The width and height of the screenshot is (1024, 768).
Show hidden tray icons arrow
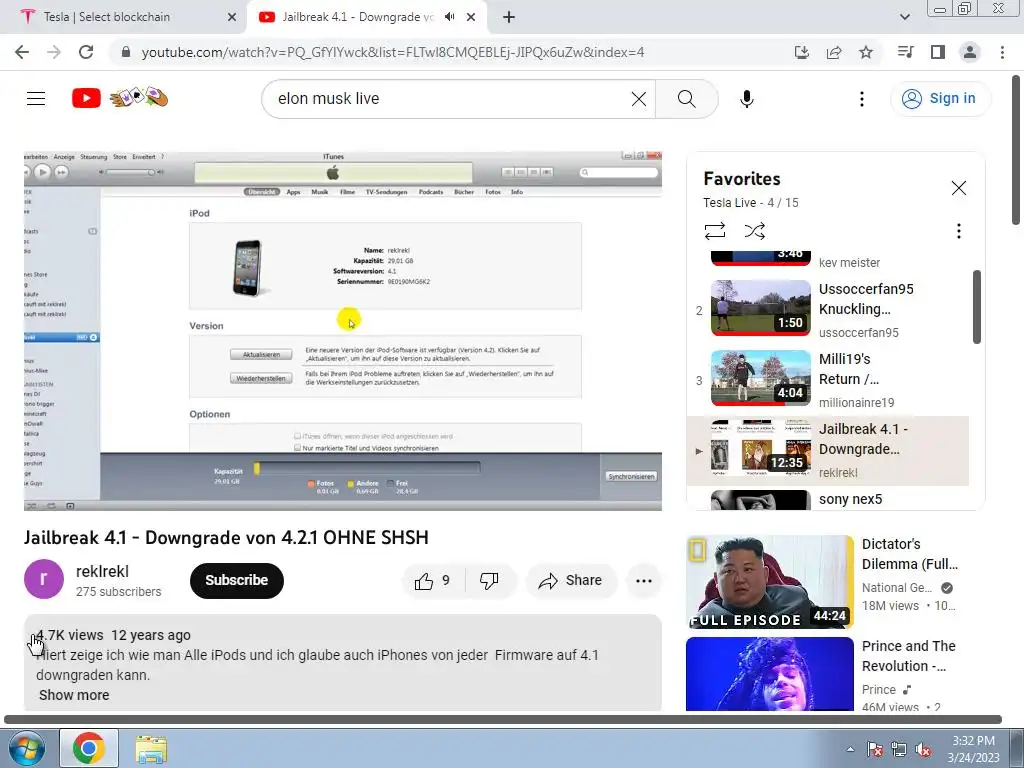[x=850, y=749]
